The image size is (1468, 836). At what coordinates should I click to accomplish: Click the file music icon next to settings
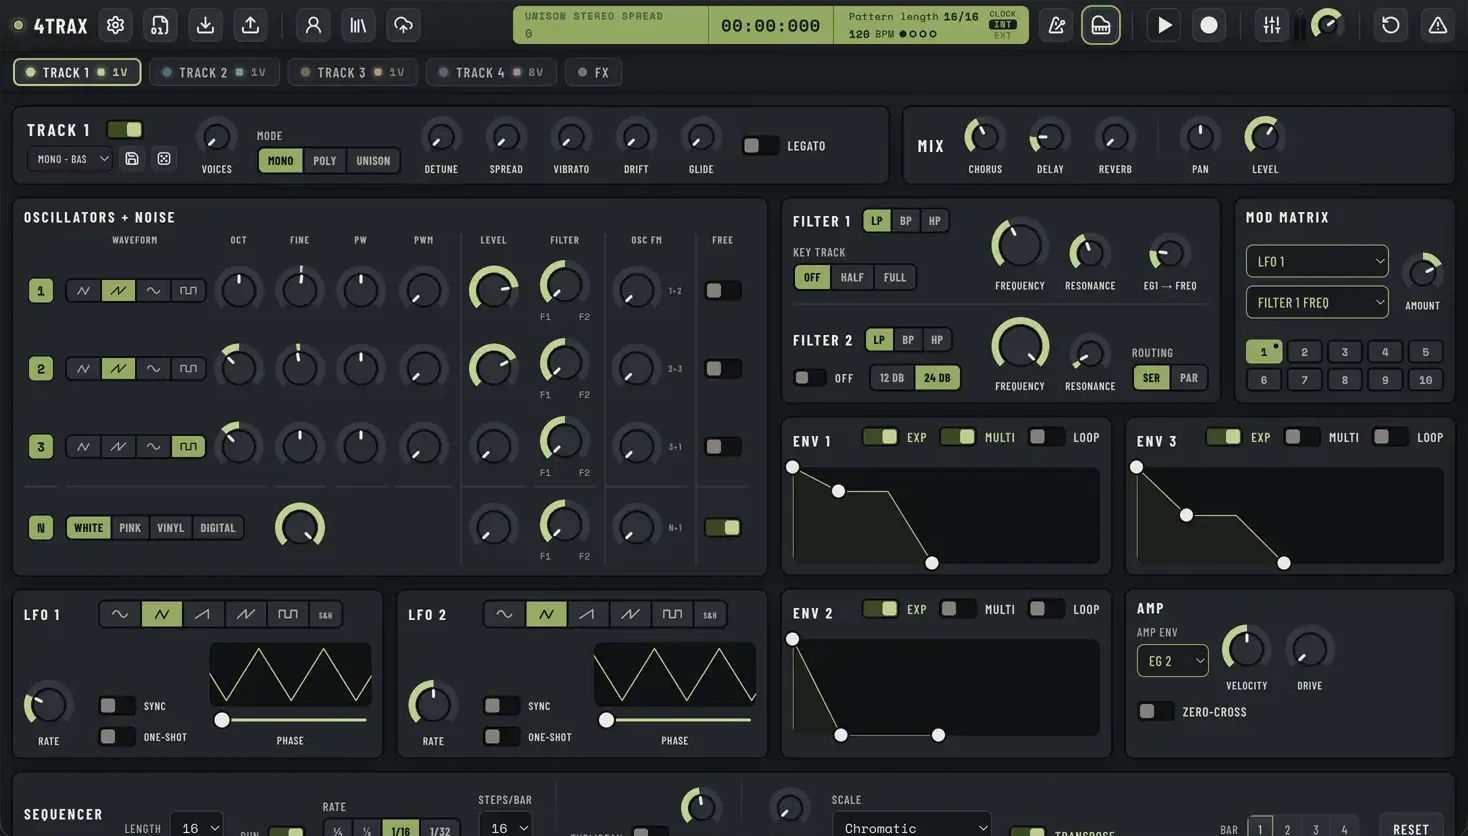click(160, 26)
